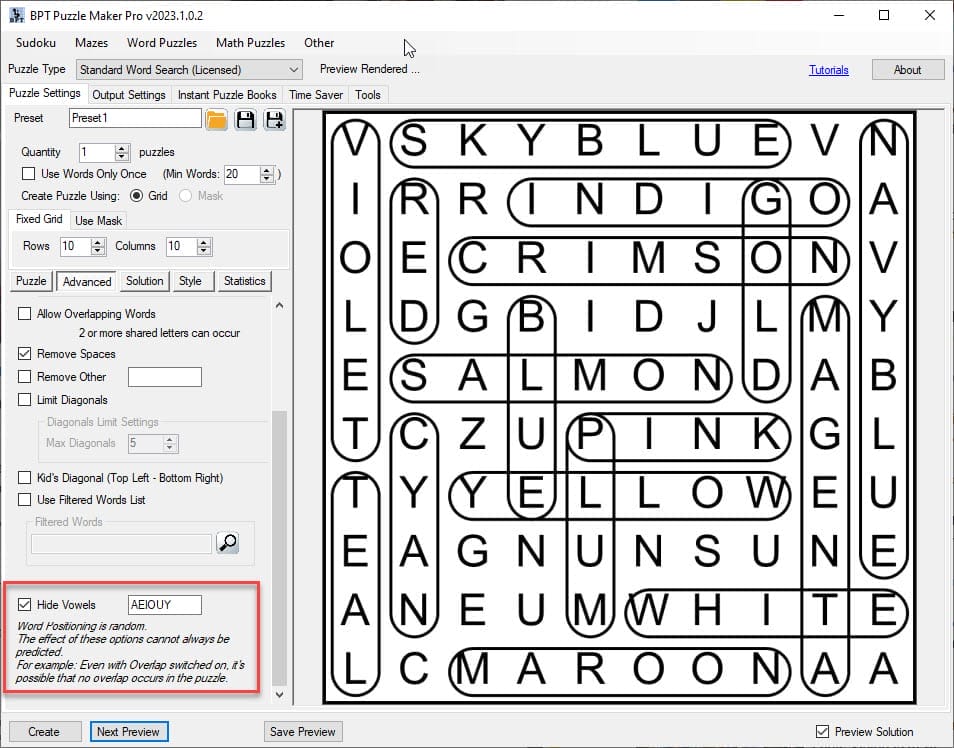Click the app icon in title bar
The width and height of the screenshot is (954, 748).
click(x=16, y=15)
